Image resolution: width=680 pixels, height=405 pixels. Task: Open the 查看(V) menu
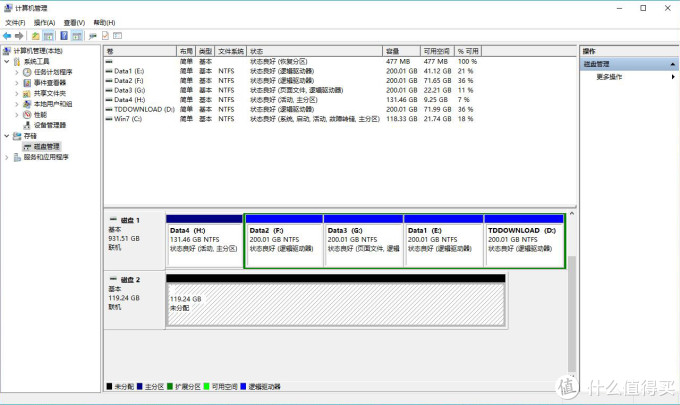(x=74, y=23)
